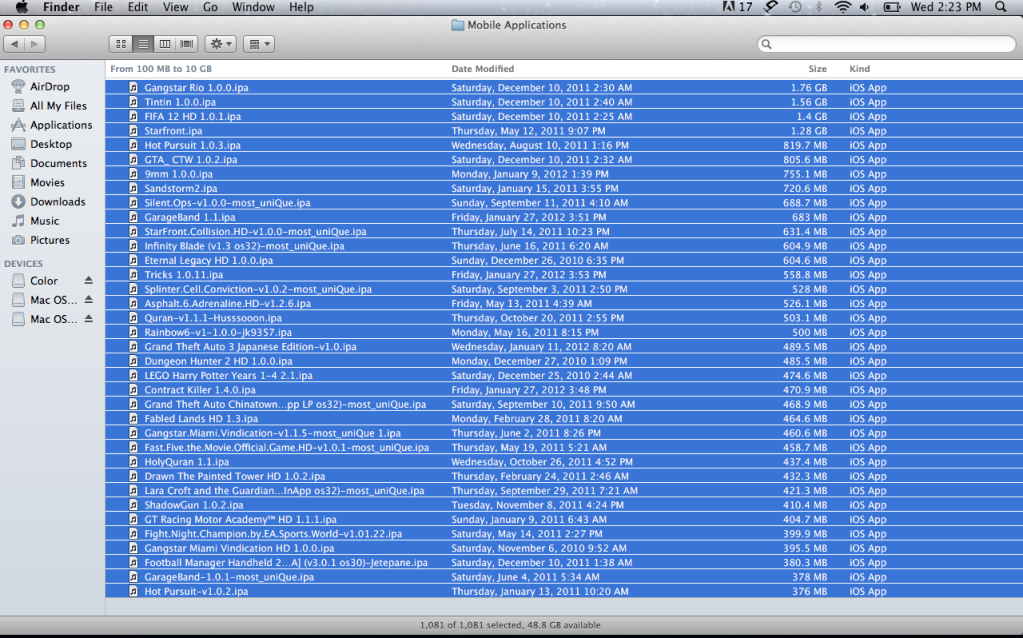This screenshot has width=1023, height=638.
Task: Click the Mobile Applications title folder icon
Action: 457,25
